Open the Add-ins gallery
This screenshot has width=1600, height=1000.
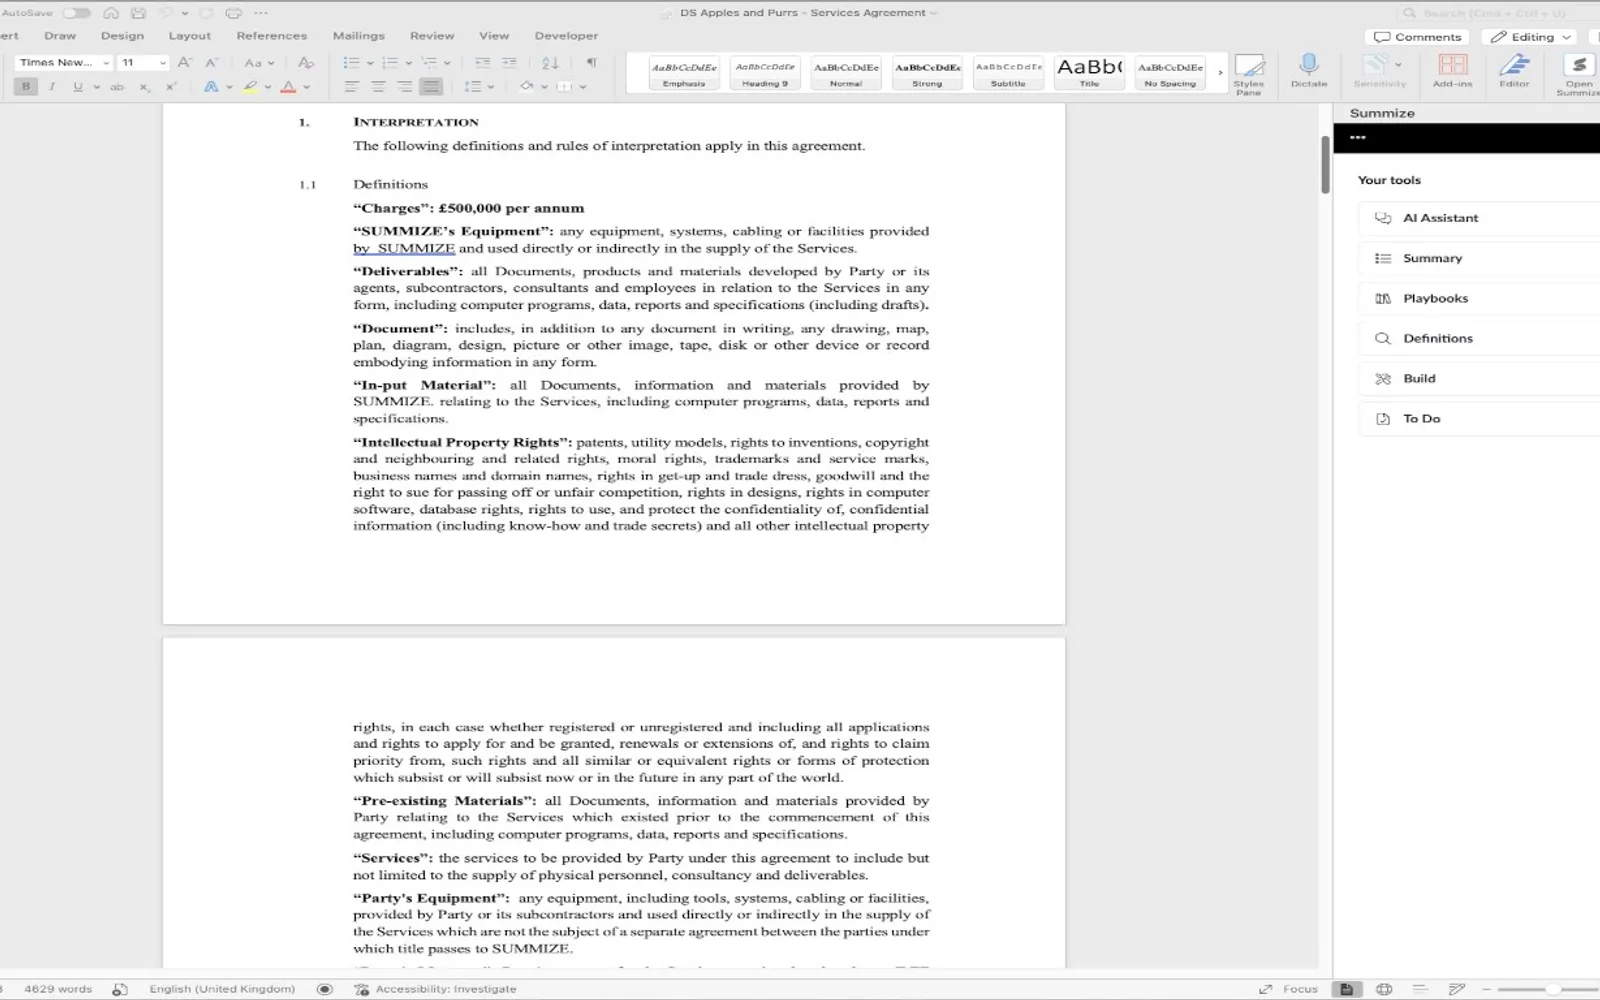tap(1452, 70)
